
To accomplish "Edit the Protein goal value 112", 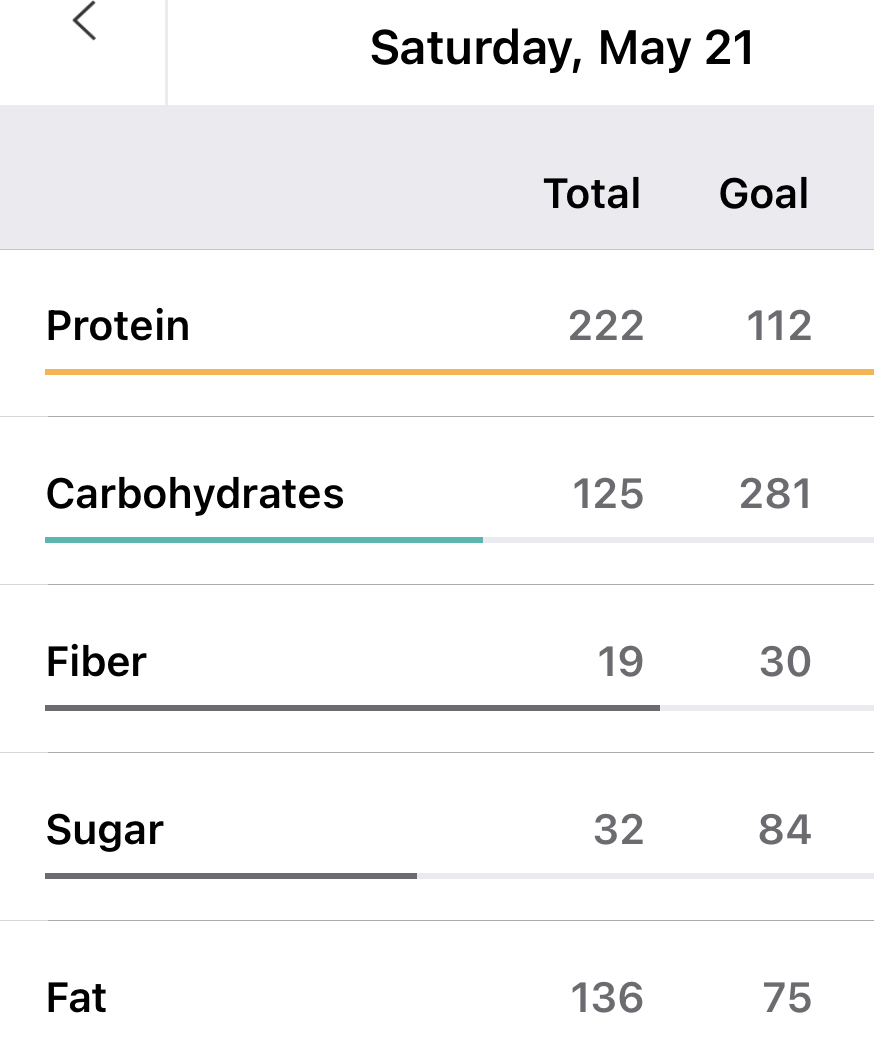I will [x=779, y=326].
